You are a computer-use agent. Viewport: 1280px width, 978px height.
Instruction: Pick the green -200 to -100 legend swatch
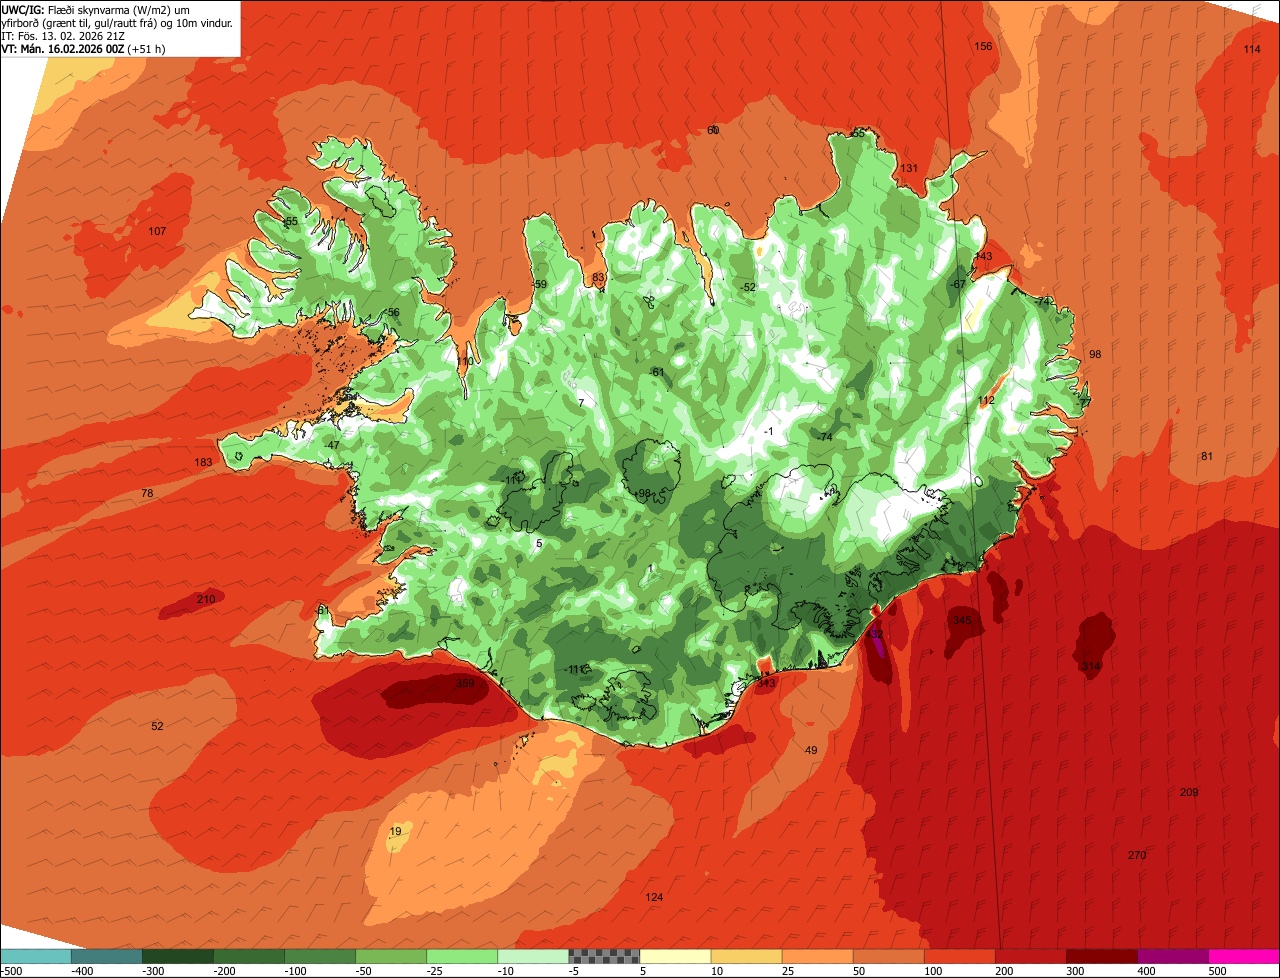[249, 956]
